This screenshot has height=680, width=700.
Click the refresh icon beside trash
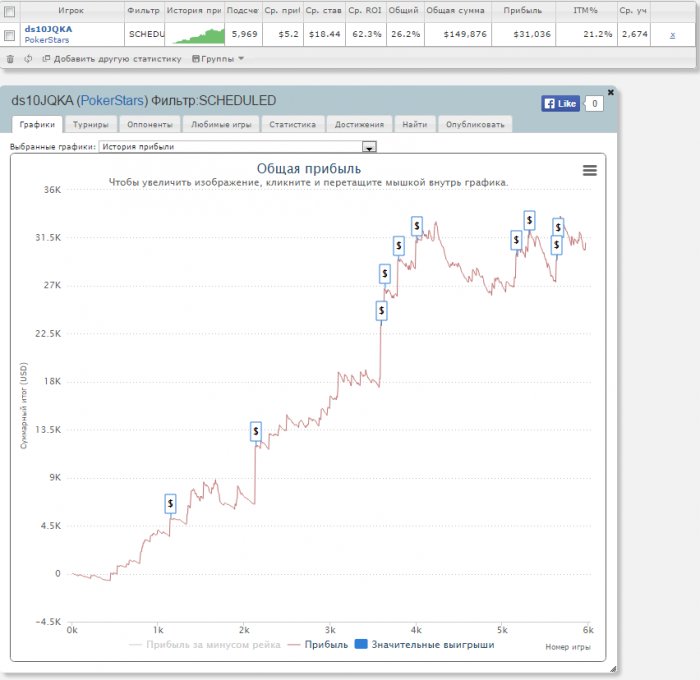pyautogui.click(x=28, y=59)
